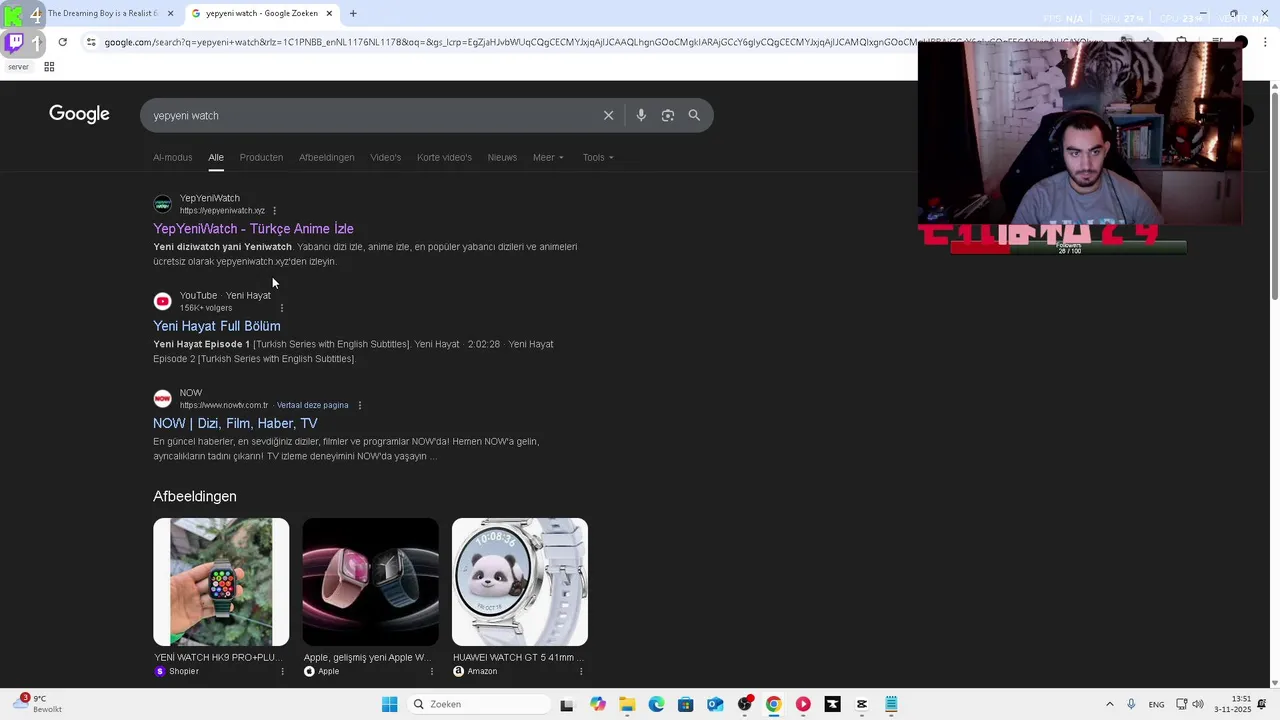
Task: Expand the Tools dropdown
Action: point(598,157)
